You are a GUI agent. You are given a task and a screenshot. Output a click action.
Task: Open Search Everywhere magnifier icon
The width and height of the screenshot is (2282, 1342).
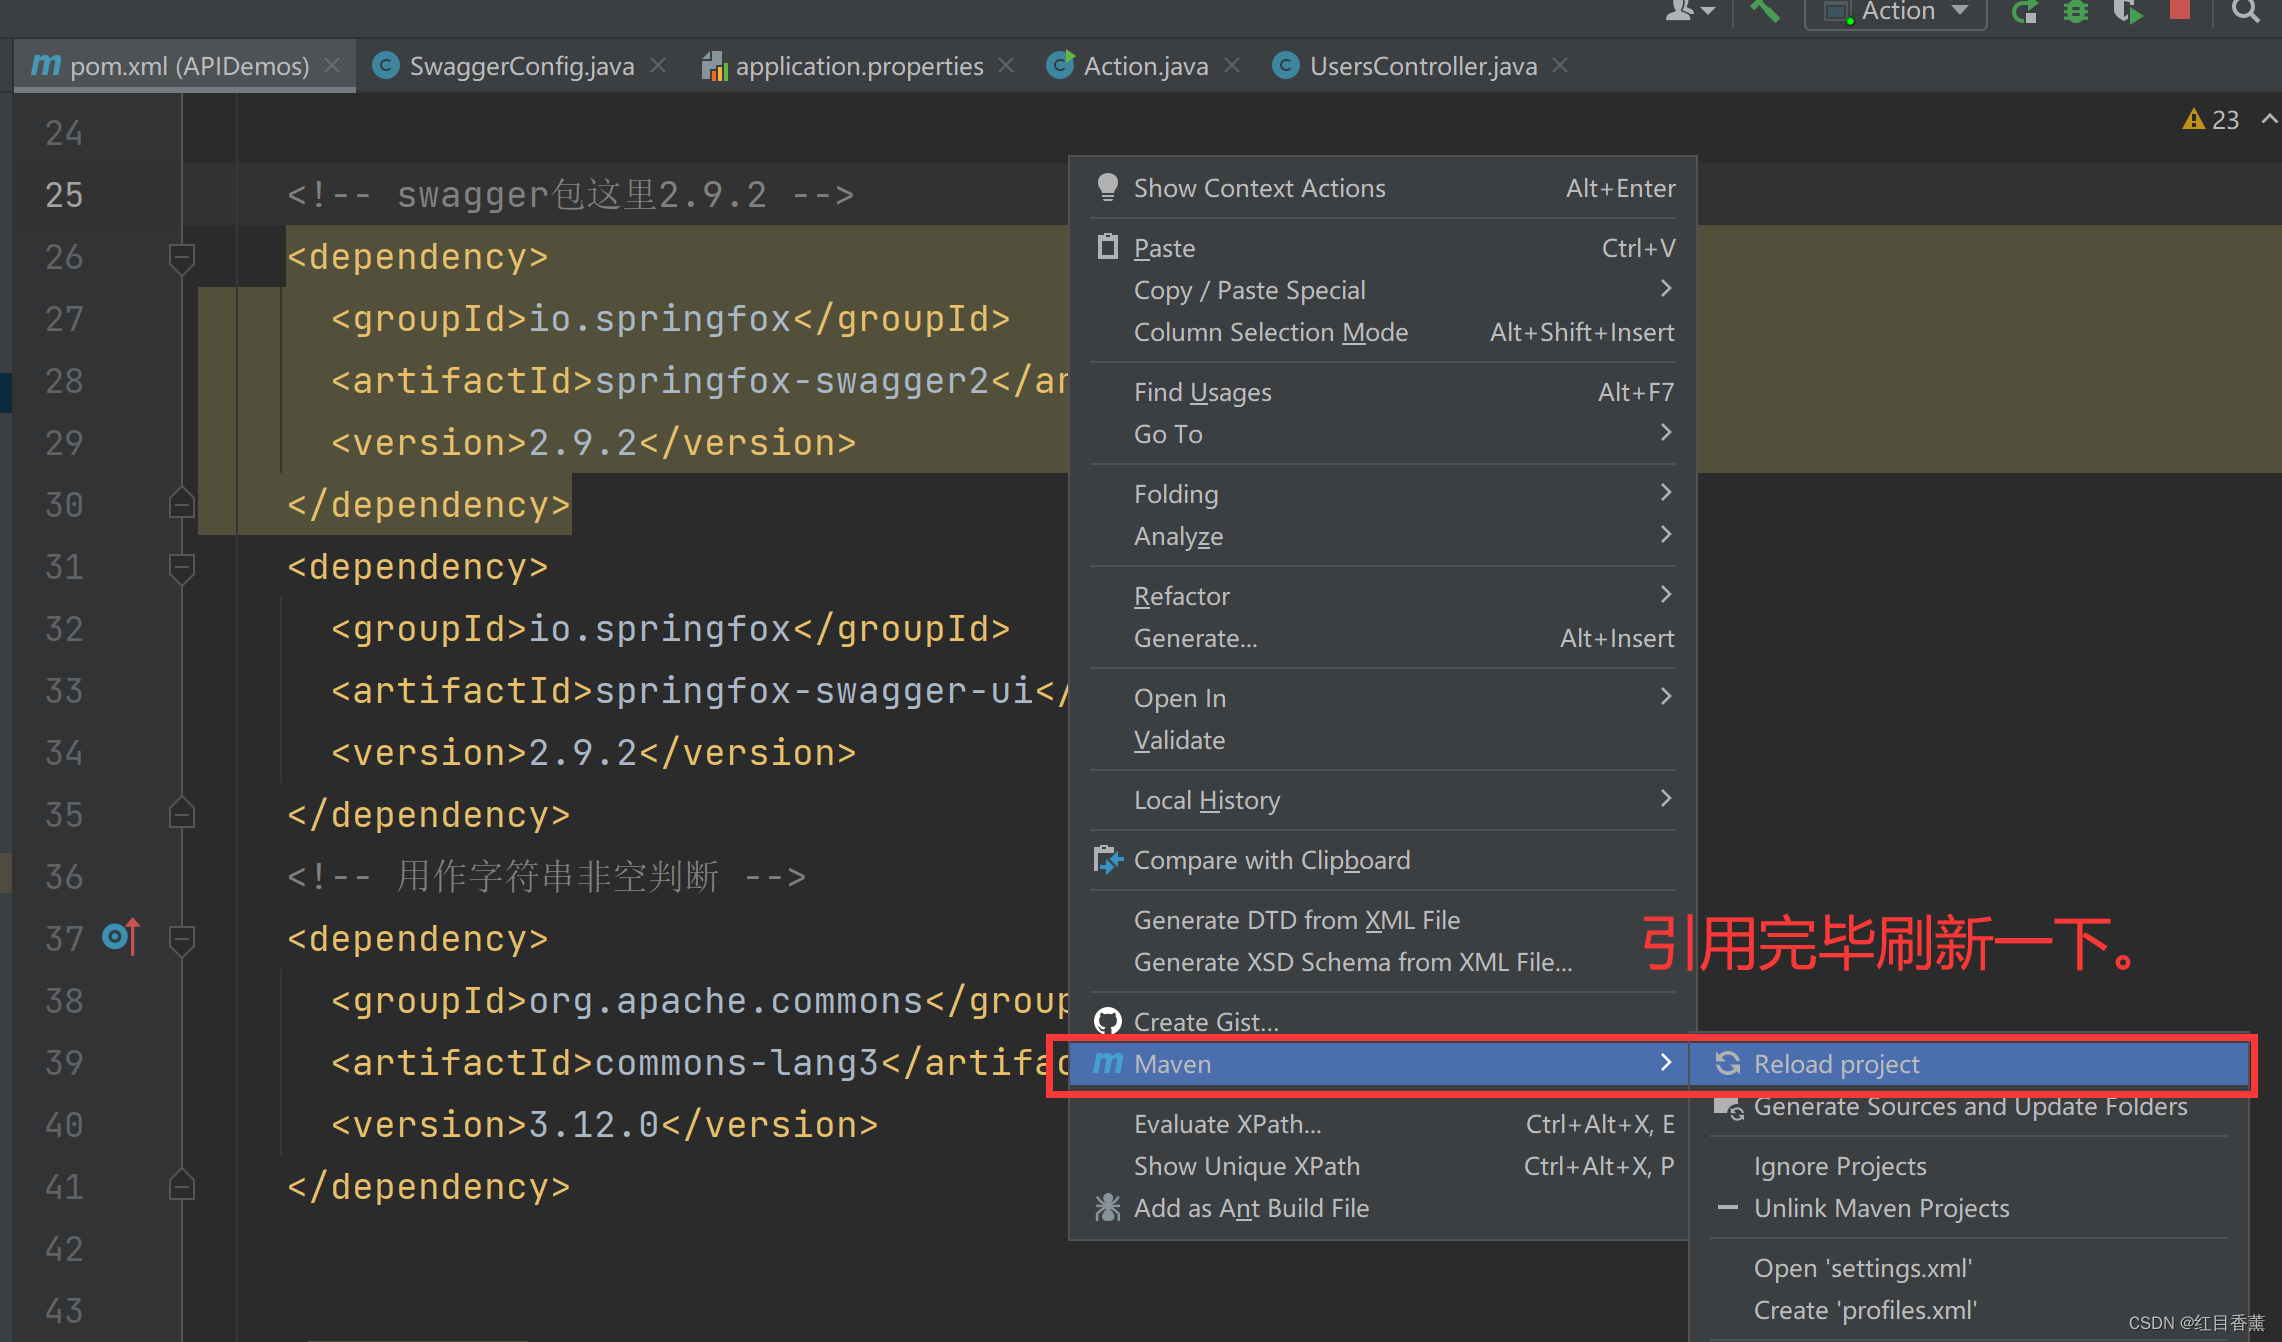(2245, 13)
